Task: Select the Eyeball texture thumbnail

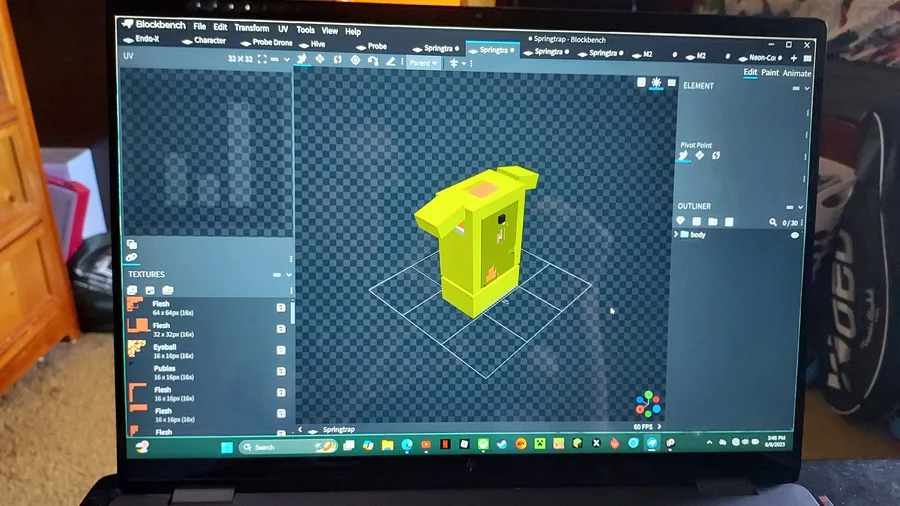Action: point(137,349)
